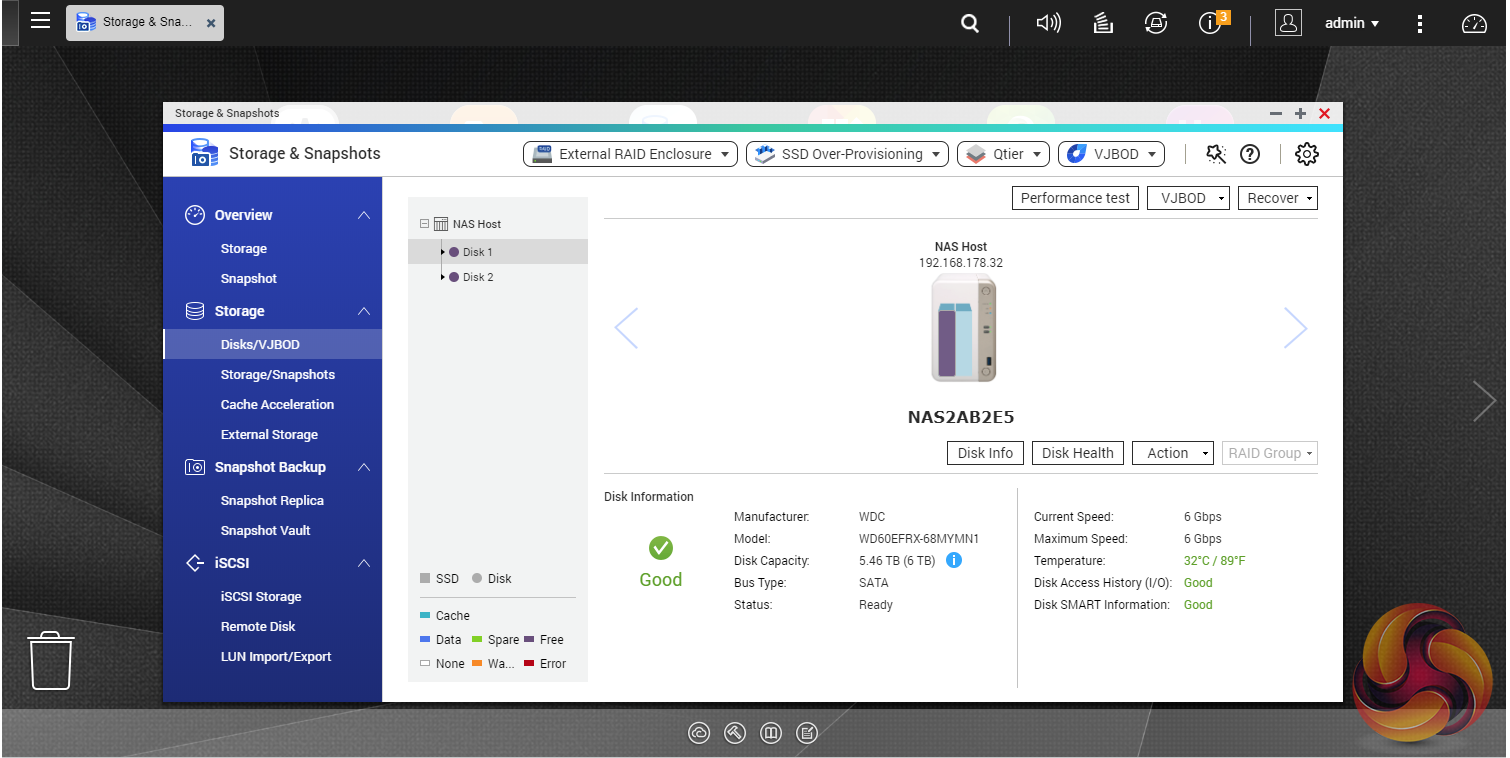Open the volume control speaker icon
The image size is (1510, 758).
coord(1048,23)
